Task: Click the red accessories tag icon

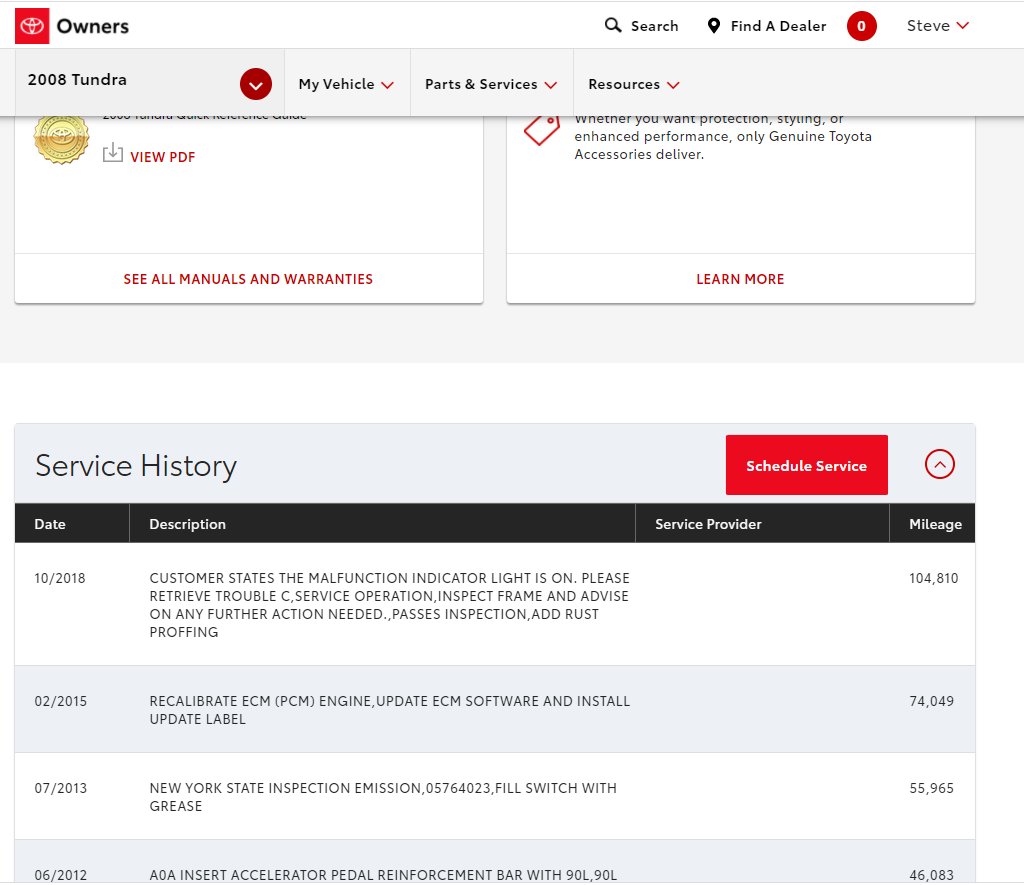Action: pos(541,130)
